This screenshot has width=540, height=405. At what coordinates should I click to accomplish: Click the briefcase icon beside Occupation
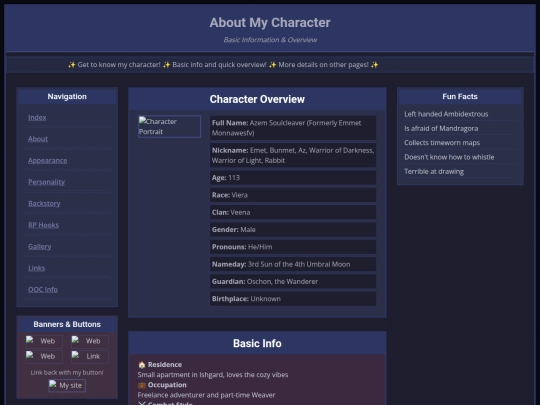coord(142,385)
